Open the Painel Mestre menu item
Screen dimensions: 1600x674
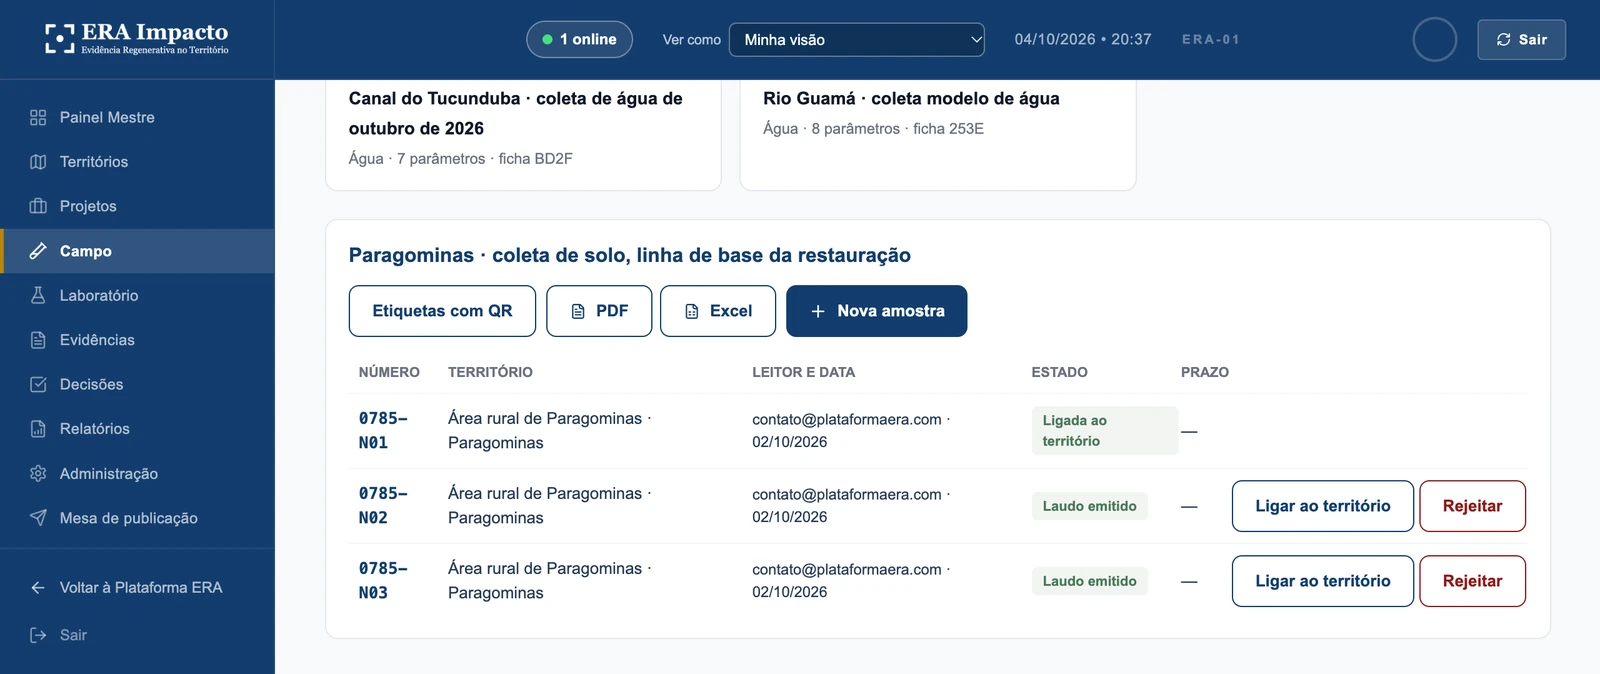(x=137, y=117)
